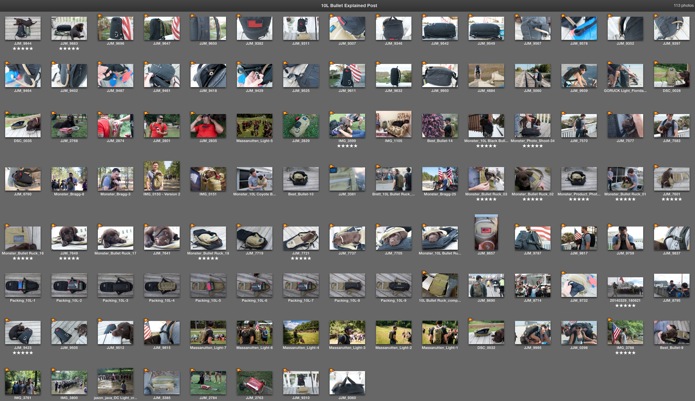Select the Monster_Bullet Ruck_01 thumbnail
This screenshot has width=695, height=401.
(625, 179)
